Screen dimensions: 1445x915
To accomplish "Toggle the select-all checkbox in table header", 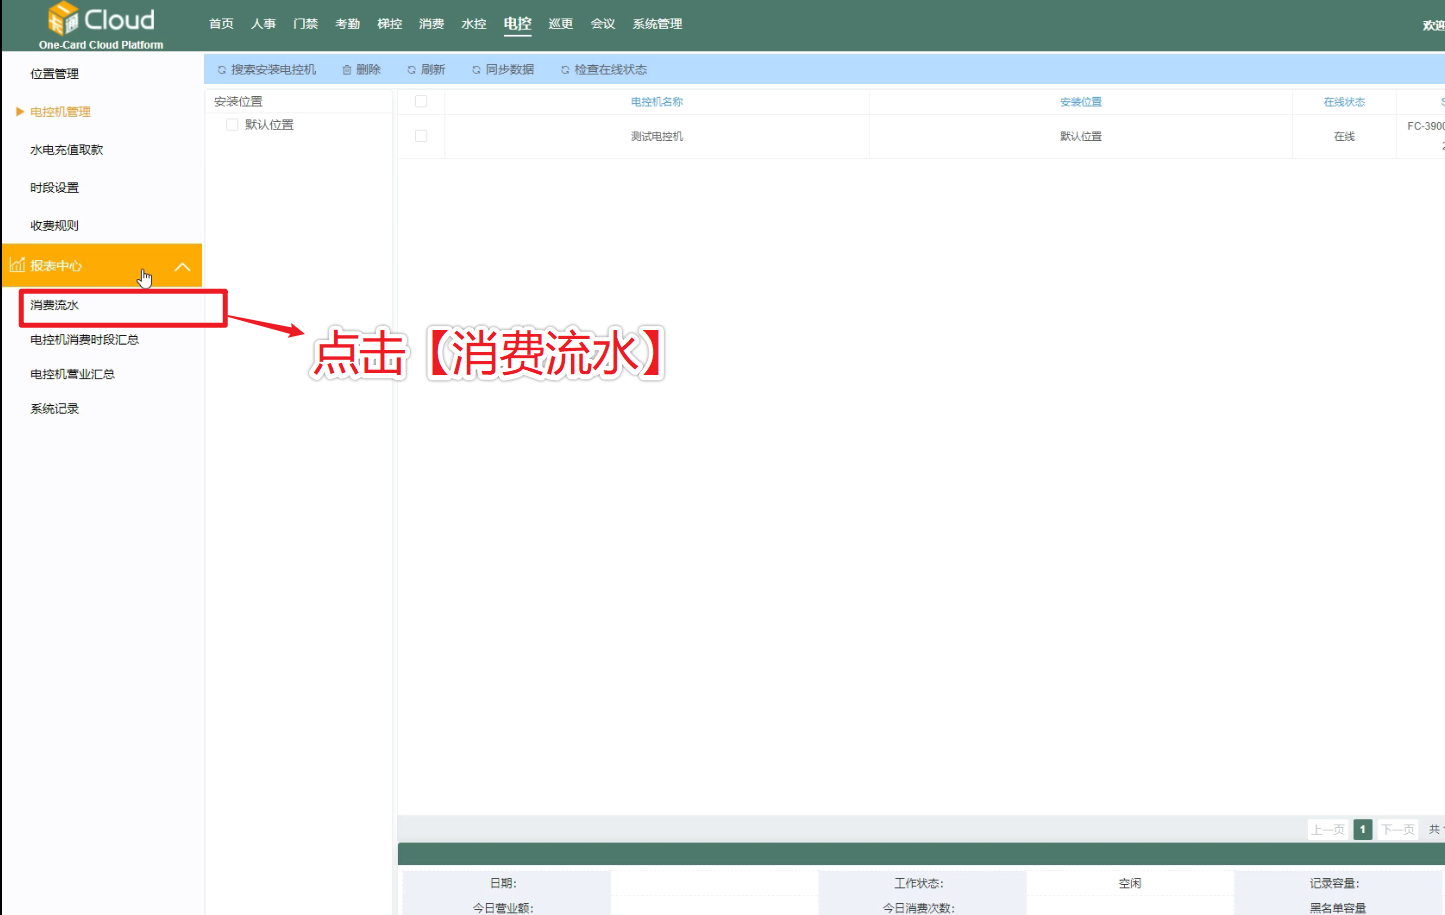I will [x=421, y=102].
